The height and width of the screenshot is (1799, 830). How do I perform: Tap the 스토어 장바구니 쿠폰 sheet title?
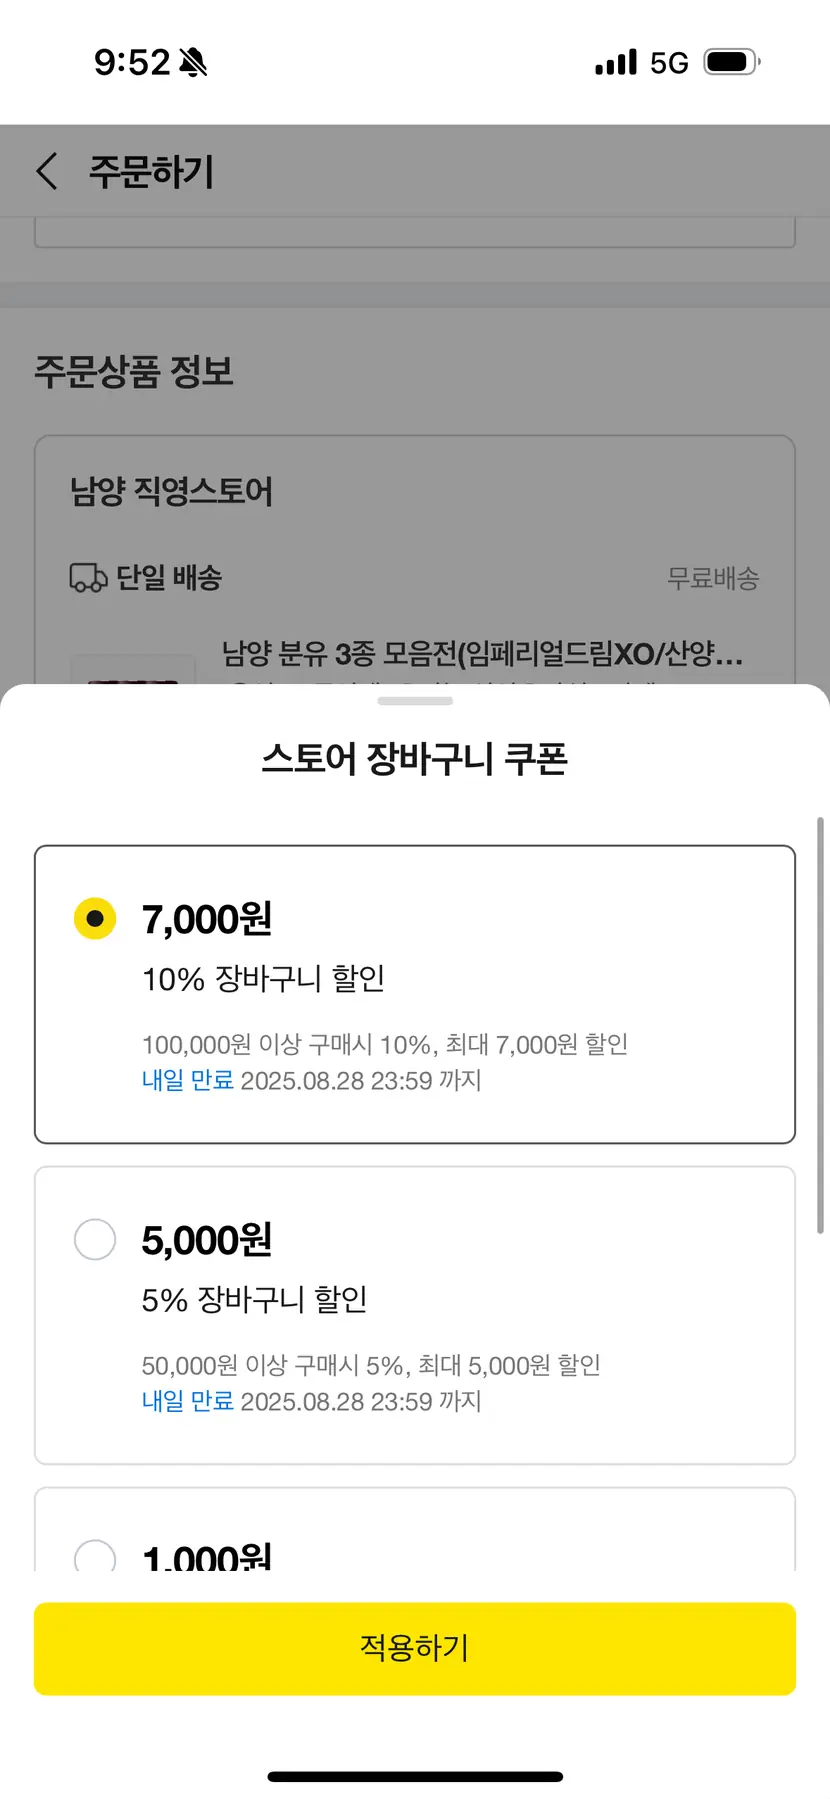click(415, 758)
